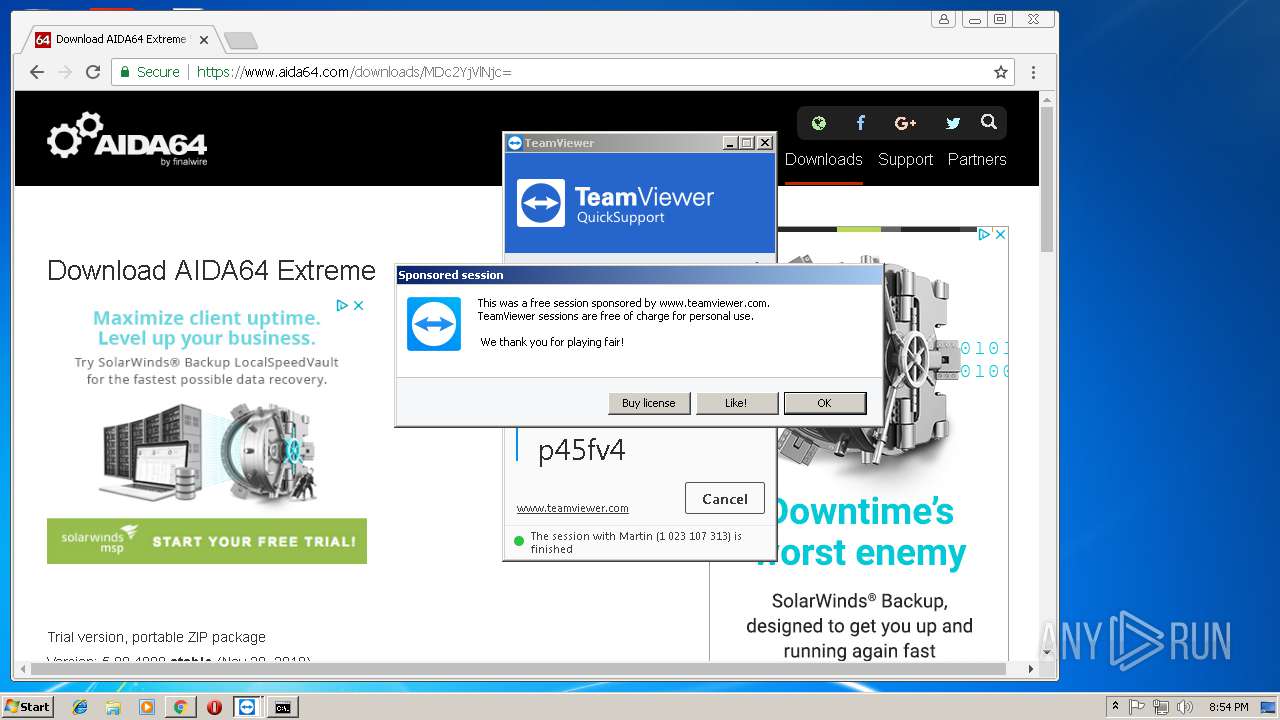Open the AIDA64 Facebook page icon
Viewport: 1280px width, 720px height.
pos(861,123)
